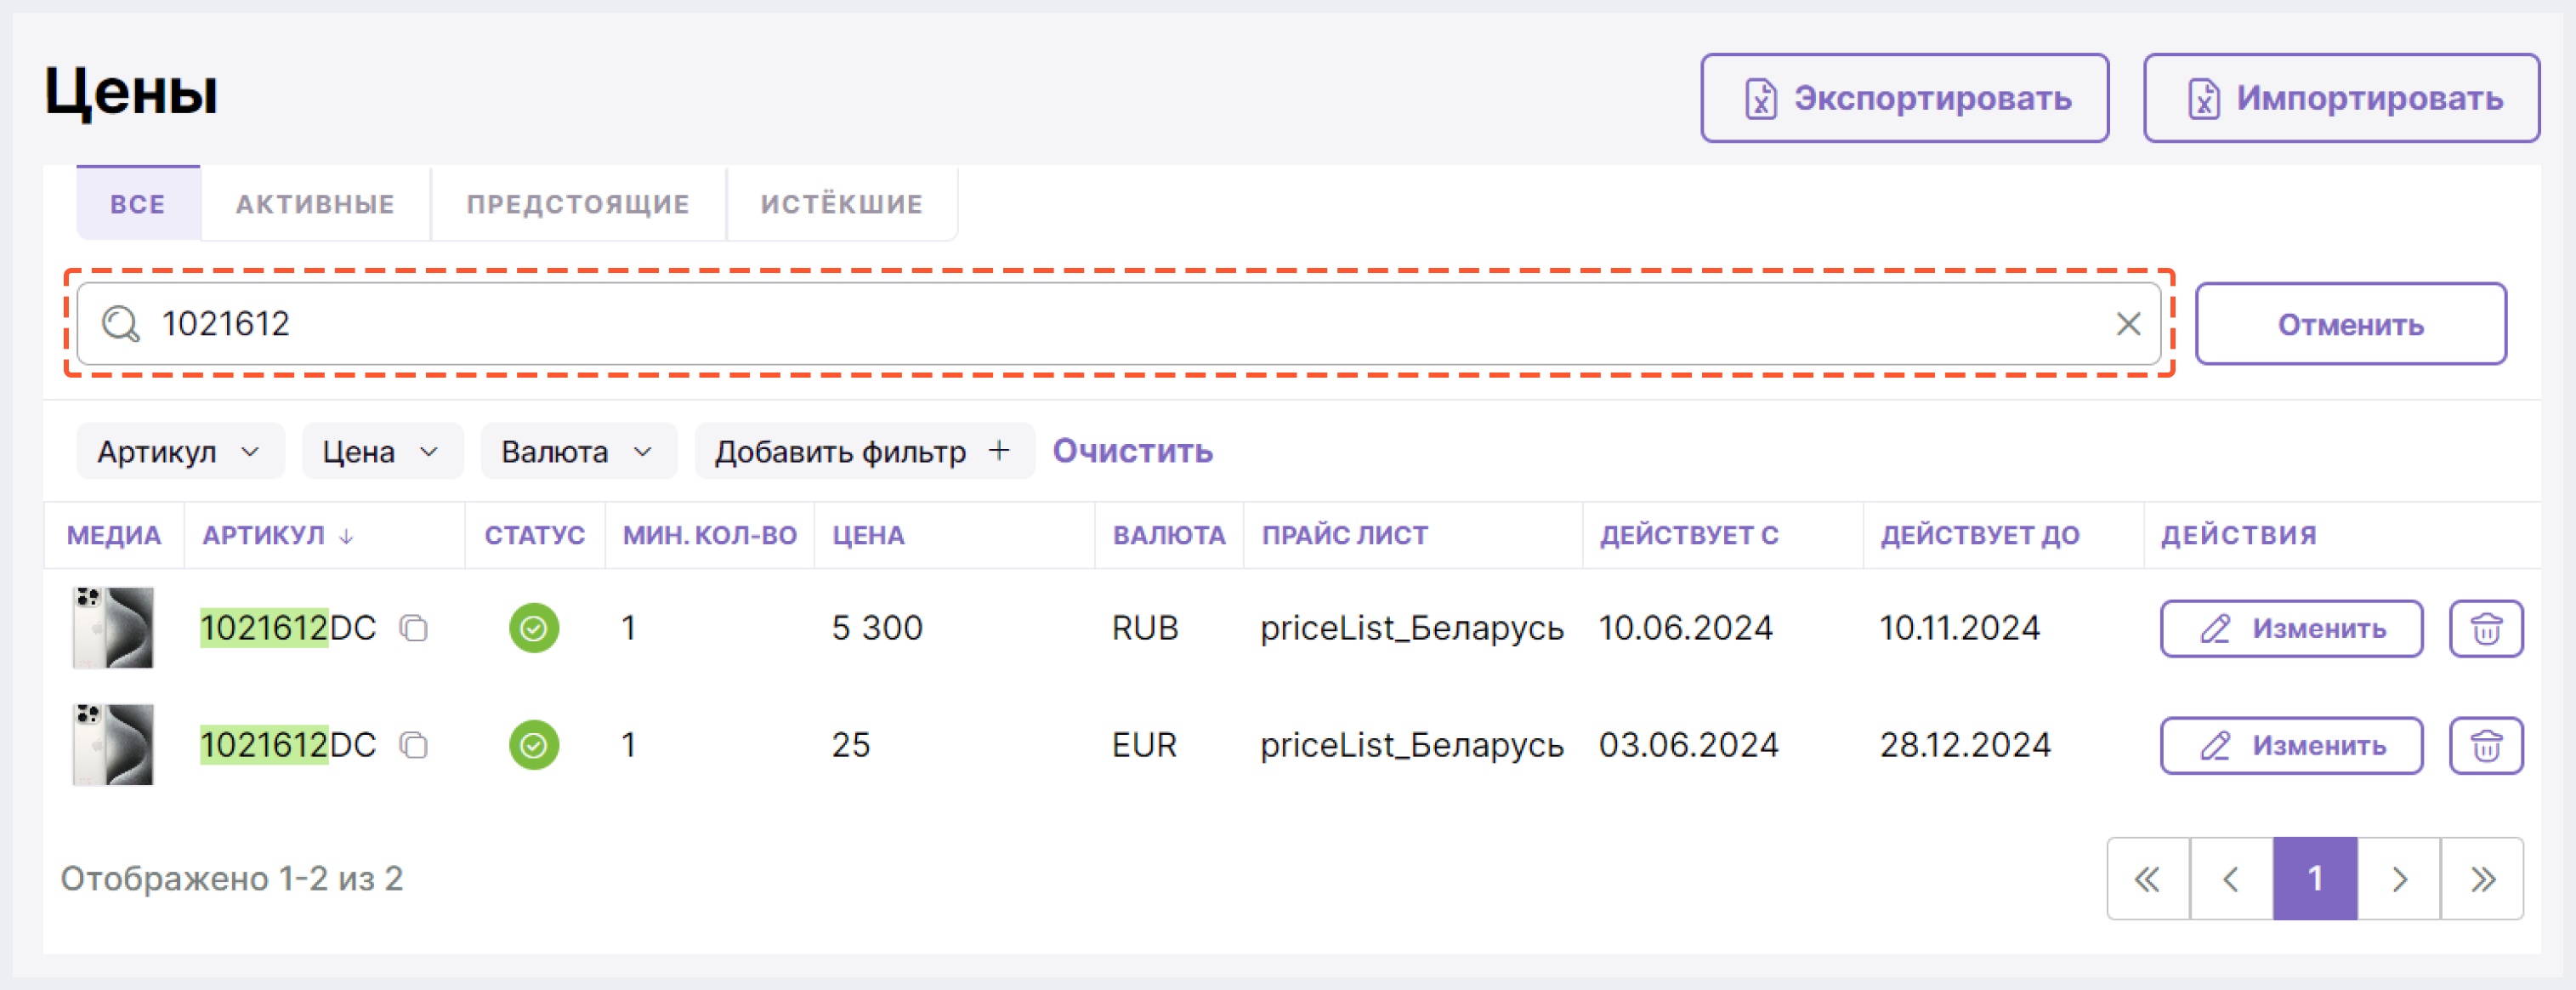Click Очистить to clear all filters
This screenshot has width=2576, height=990.
(x=1135, y=452)
